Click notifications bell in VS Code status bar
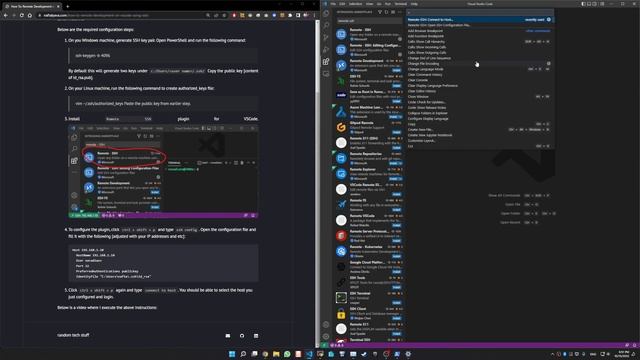Screen dimensions: 640x360 634,345
